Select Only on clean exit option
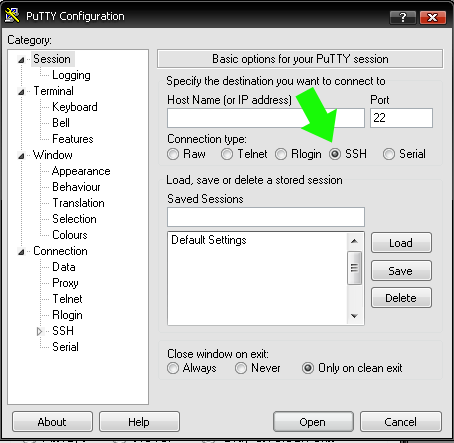The width and height of the screenshot is (454, 443). coord(308,368)
